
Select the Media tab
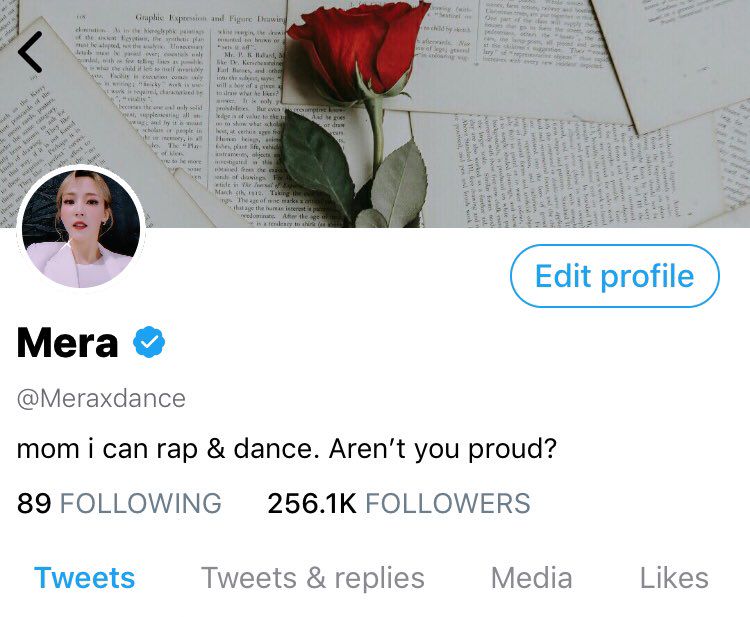coord(531,578)
